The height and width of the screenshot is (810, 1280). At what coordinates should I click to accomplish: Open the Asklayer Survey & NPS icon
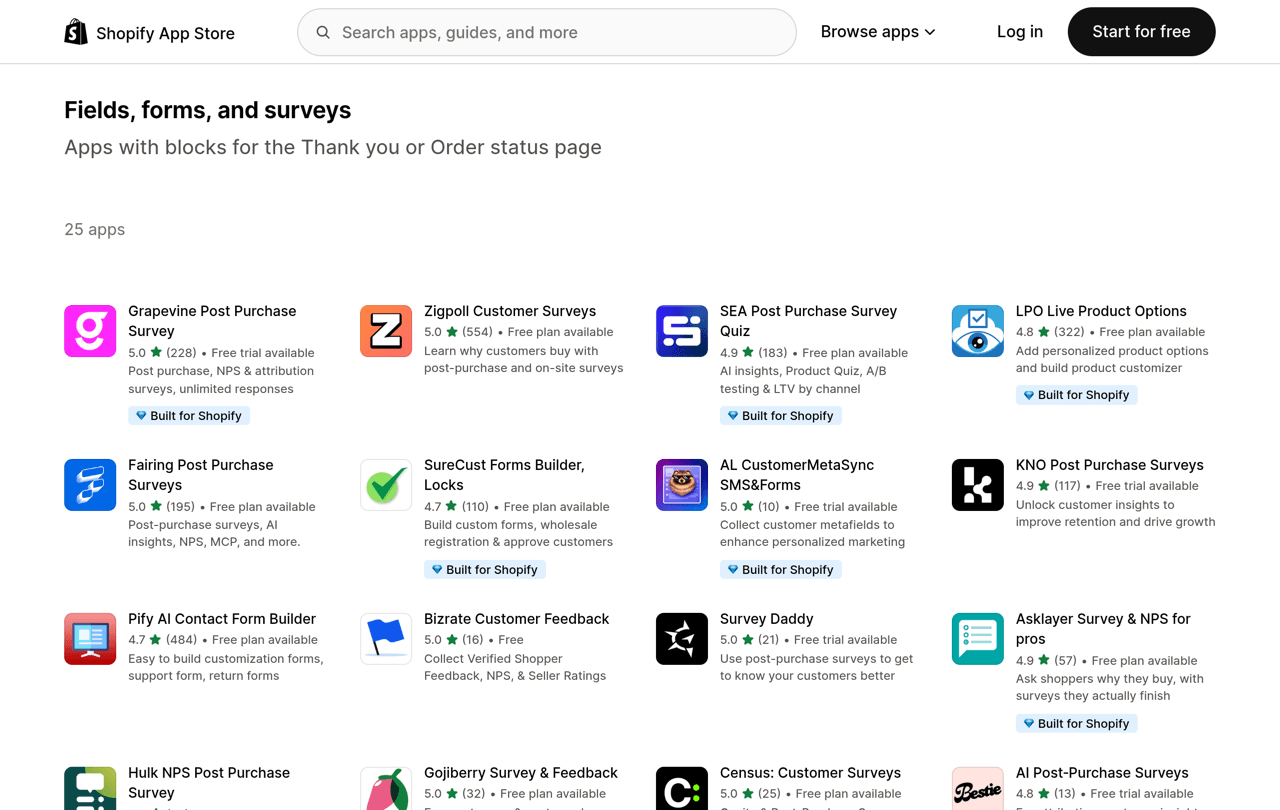[978, 639]
